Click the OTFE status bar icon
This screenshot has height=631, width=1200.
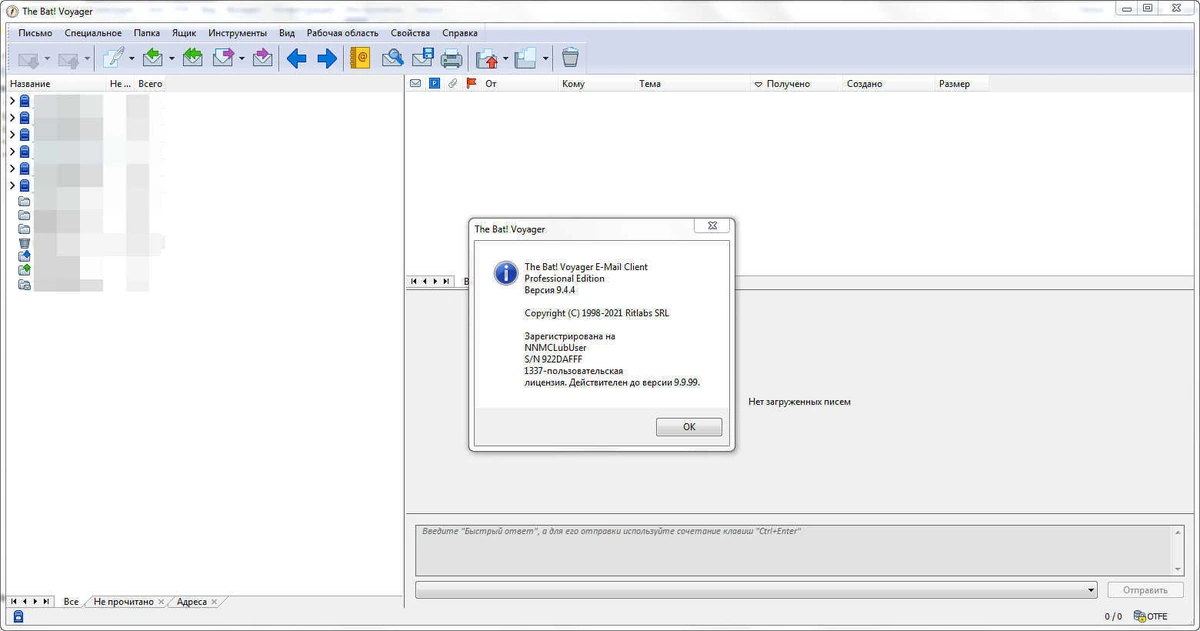[x=1151, y=616]
